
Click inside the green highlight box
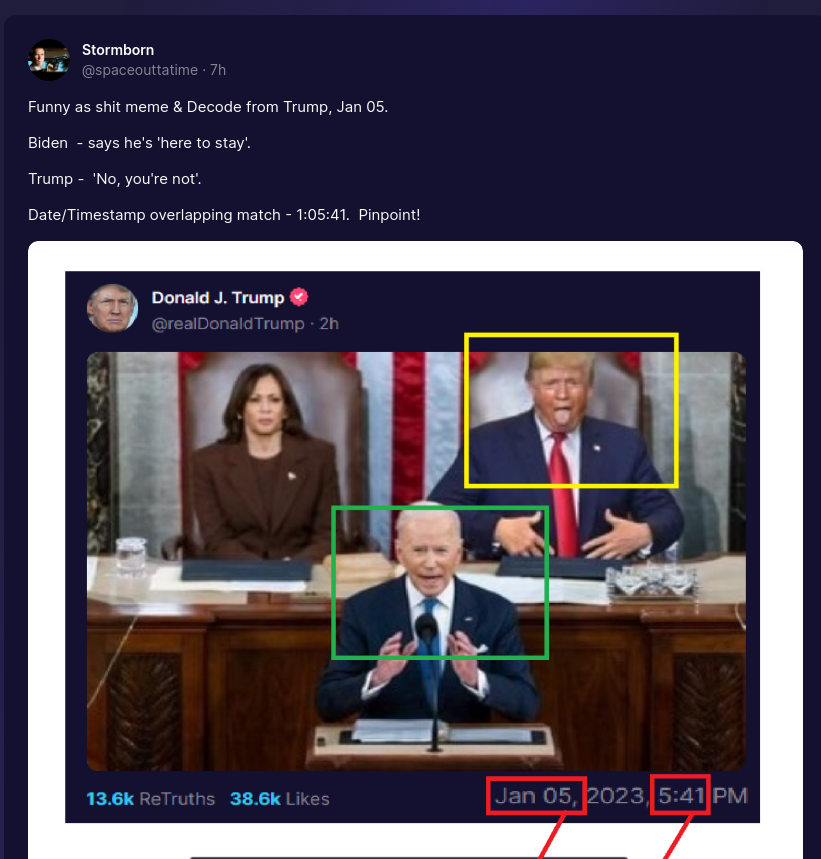440,582
